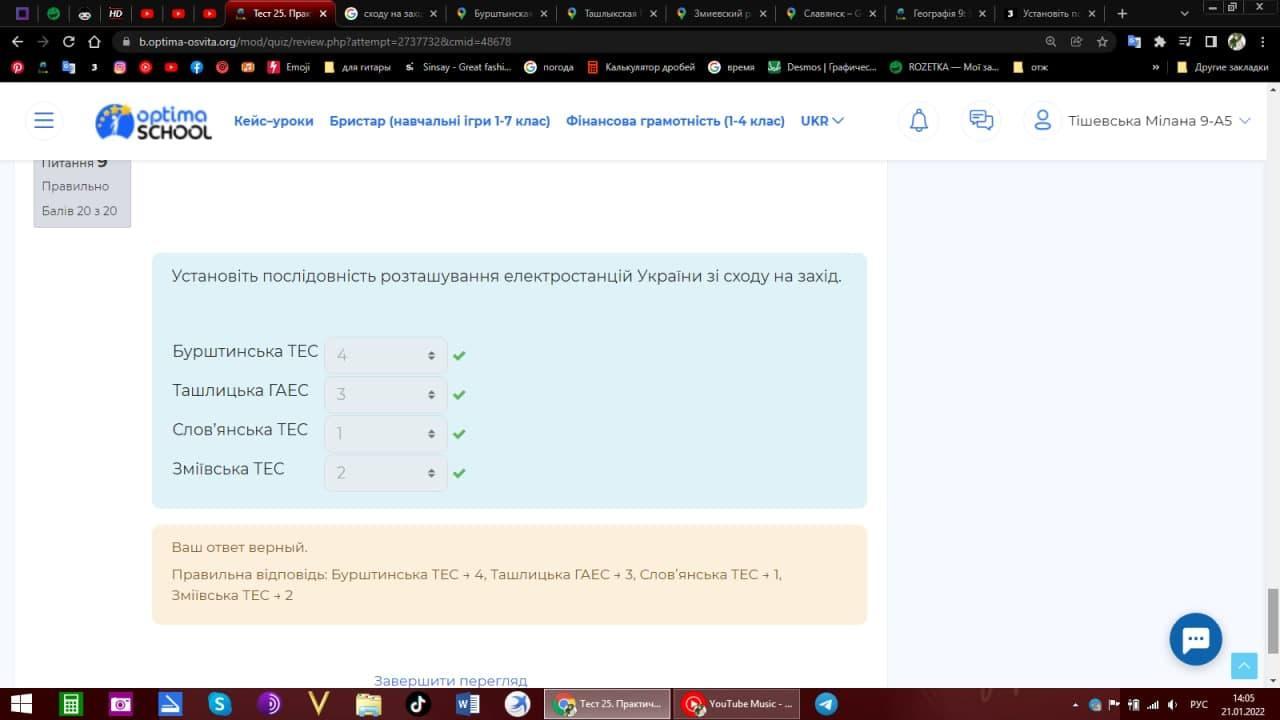Show hidden bookmarks with the chevron

(1156, 67)
